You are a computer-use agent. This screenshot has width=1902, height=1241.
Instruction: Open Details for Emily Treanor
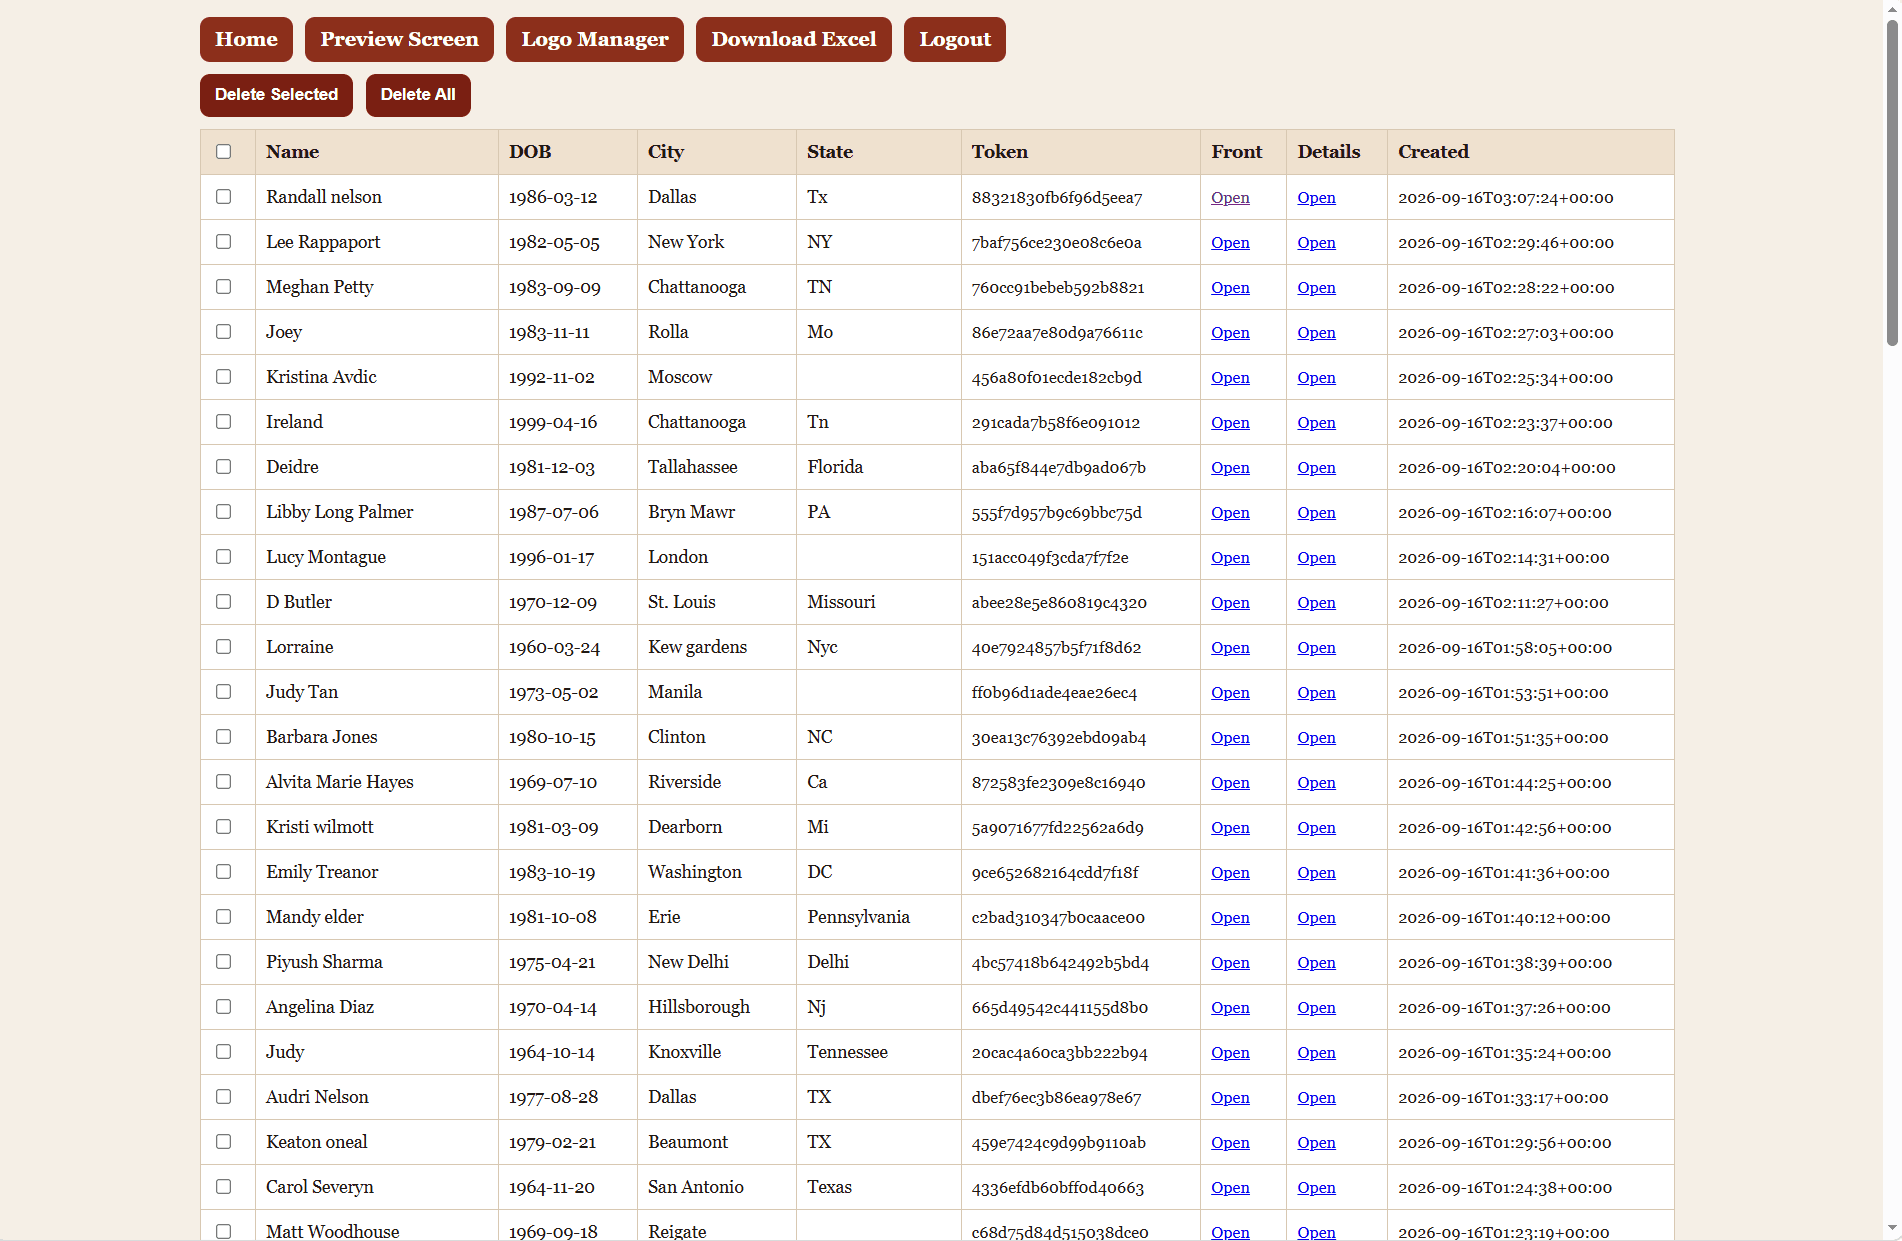1316,873
